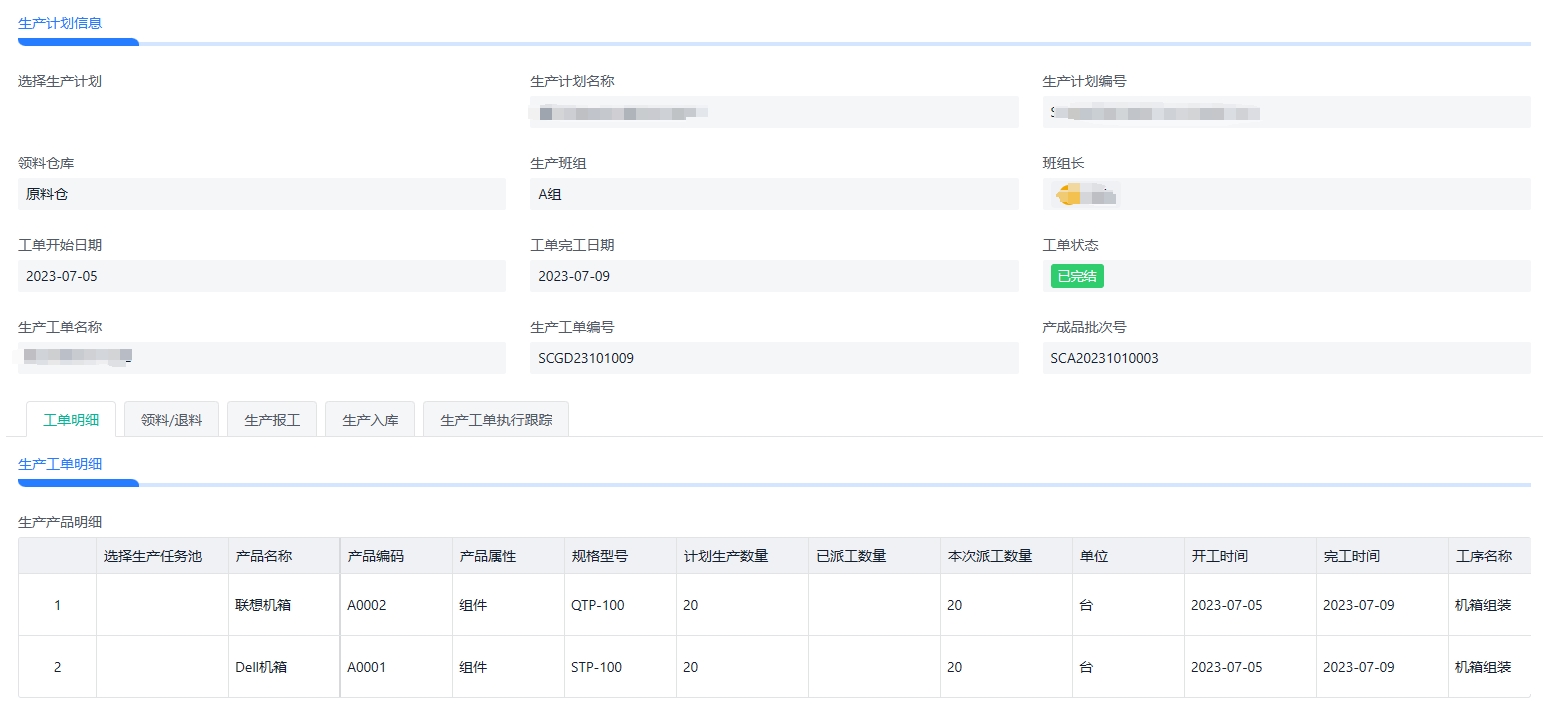Click the 领料仓库 field showing 原料仓
The width and height of the screenshot is (1553, 714).
(261, 194)
